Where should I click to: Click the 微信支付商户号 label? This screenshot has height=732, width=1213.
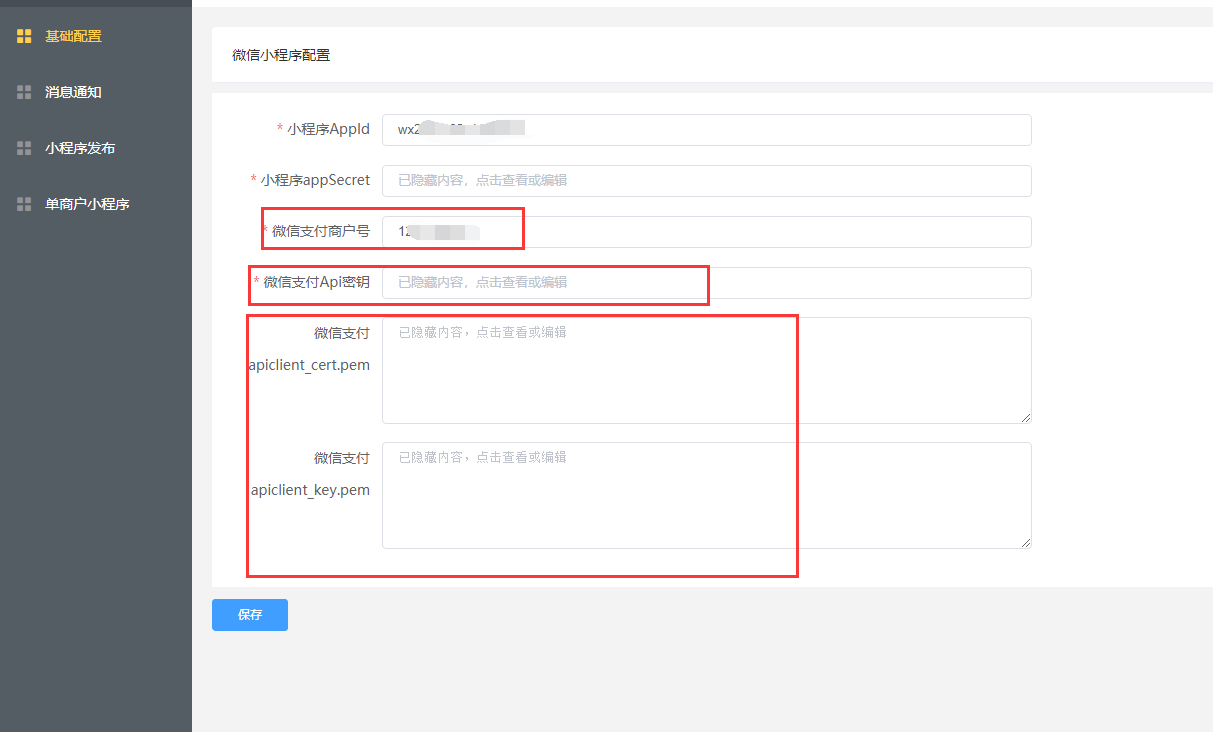(321, 231)
